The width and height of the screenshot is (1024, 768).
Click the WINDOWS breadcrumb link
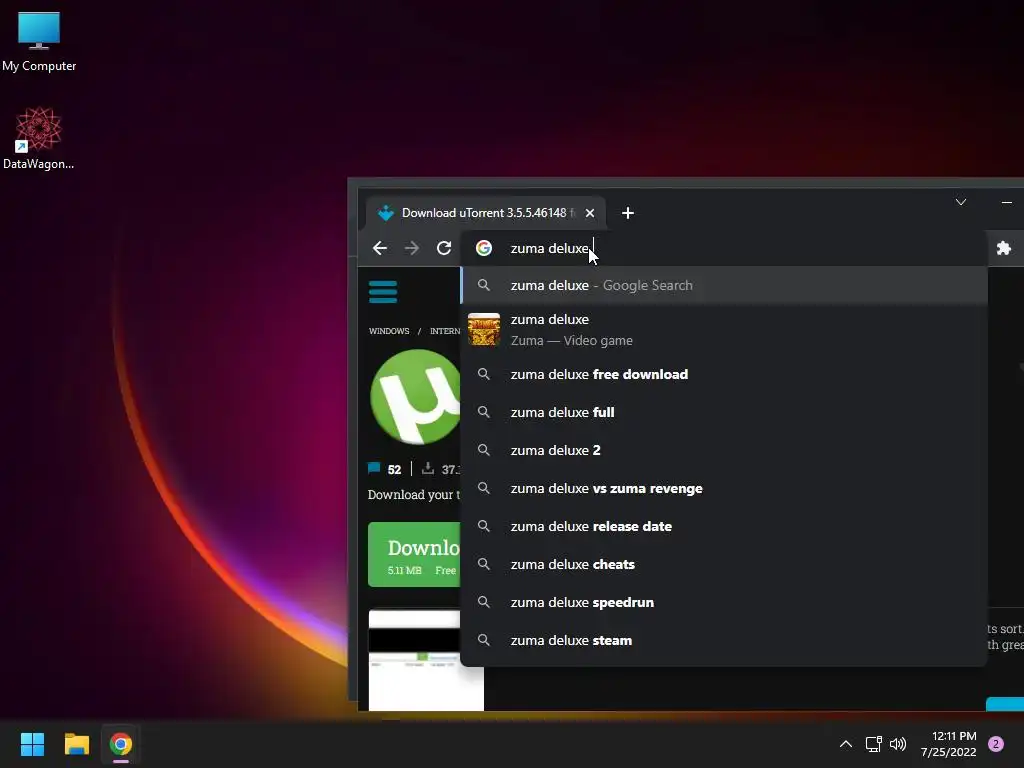pyautogui.click(x=389, y=331)
